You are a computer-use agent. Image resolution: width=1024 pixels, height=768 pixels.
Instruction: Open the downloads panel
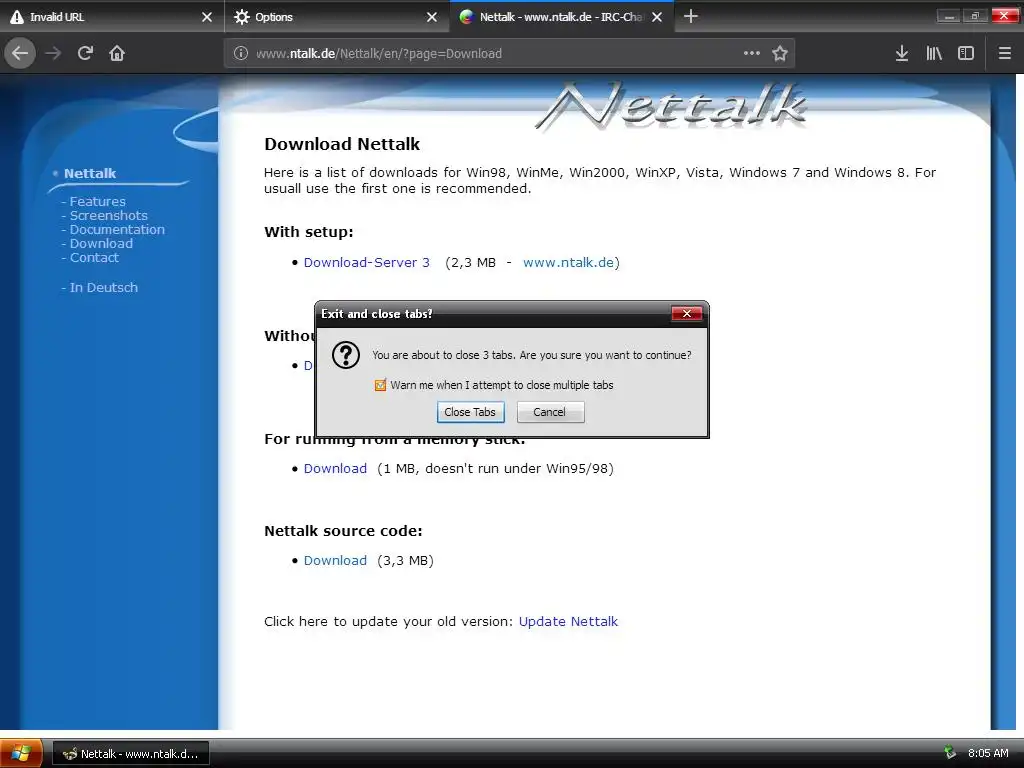pyautogui.click(x=902, y=53)
